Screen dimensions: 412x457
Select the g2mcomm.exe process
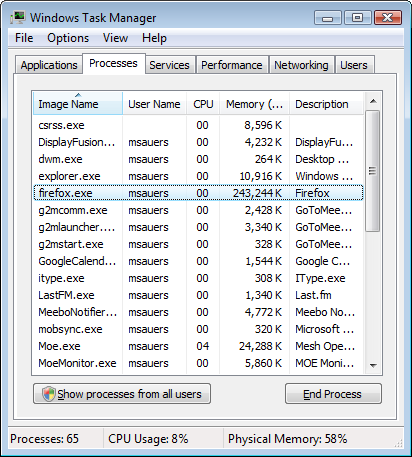tap(198, 210)
